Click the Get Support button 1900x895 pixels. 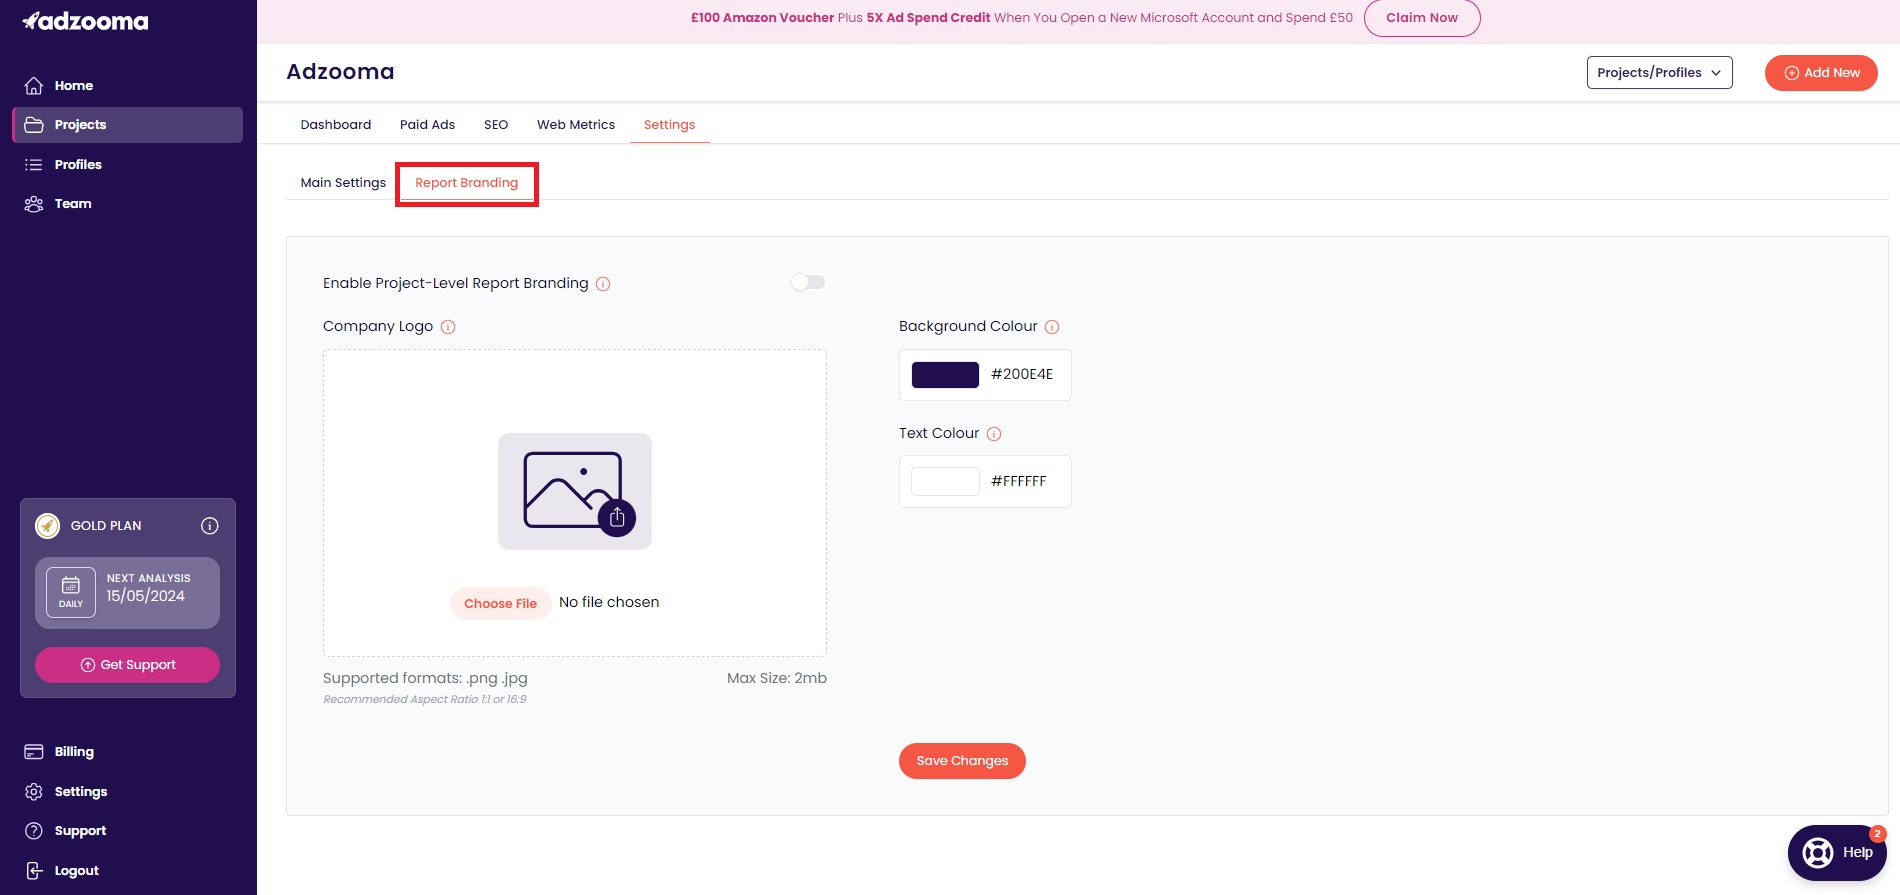pos(127,665)
